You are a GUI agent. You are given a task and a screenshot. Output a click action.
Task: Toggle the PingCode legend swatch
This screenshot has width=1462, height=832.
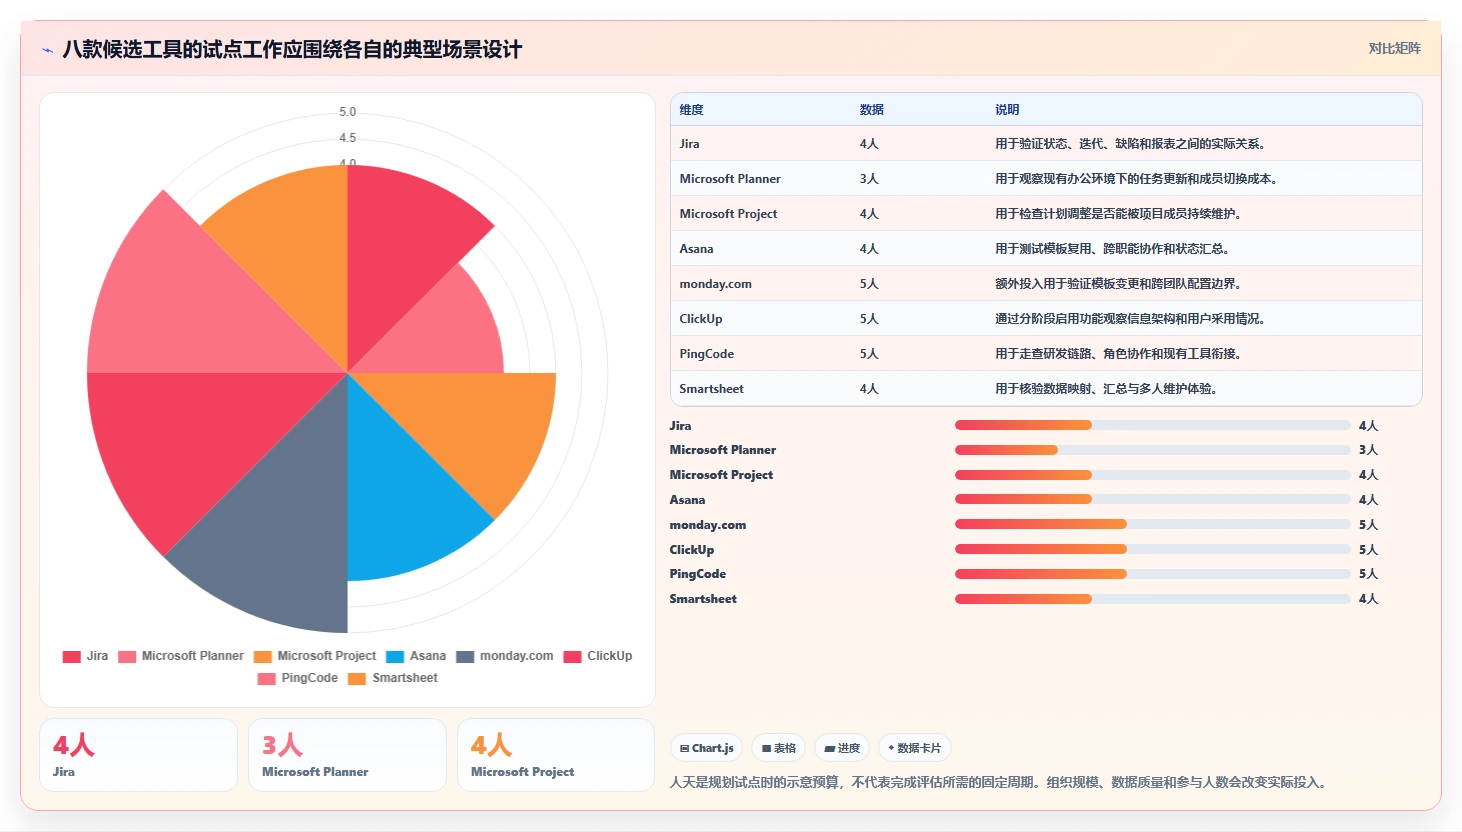[x=266, y=679]
